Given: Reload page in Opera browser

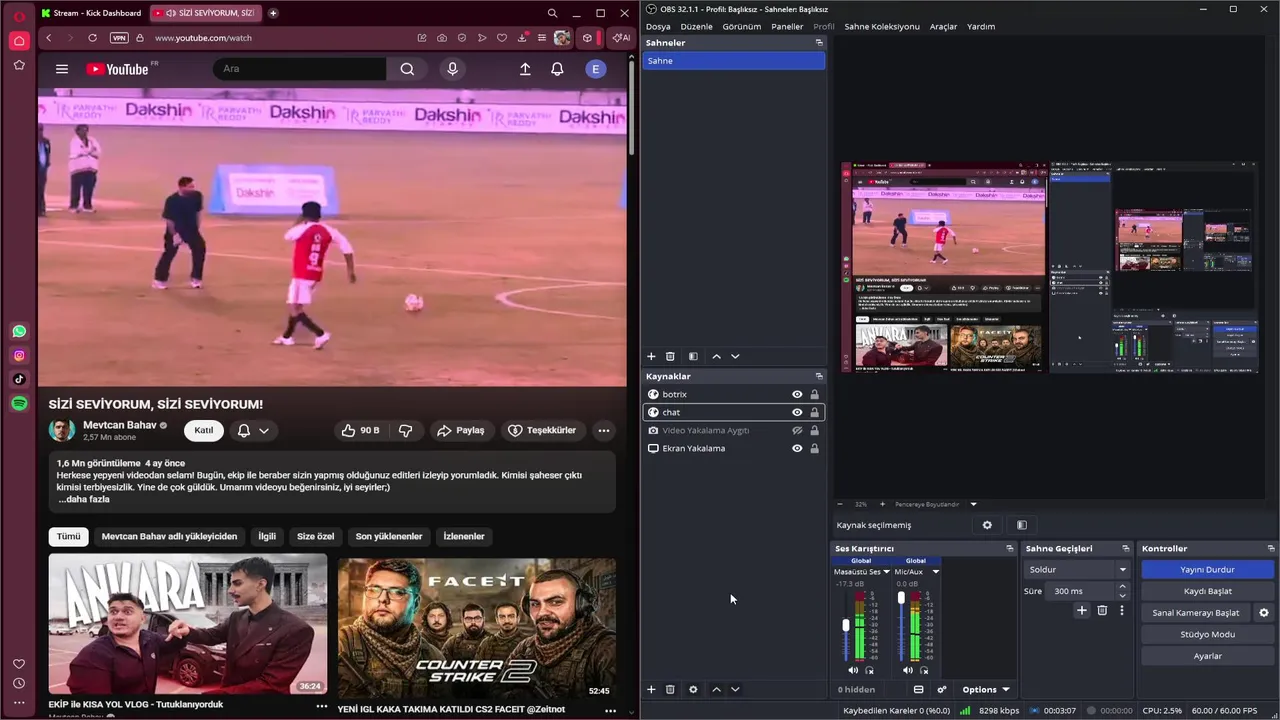Looking at the screenshot, I should point(92,38).
